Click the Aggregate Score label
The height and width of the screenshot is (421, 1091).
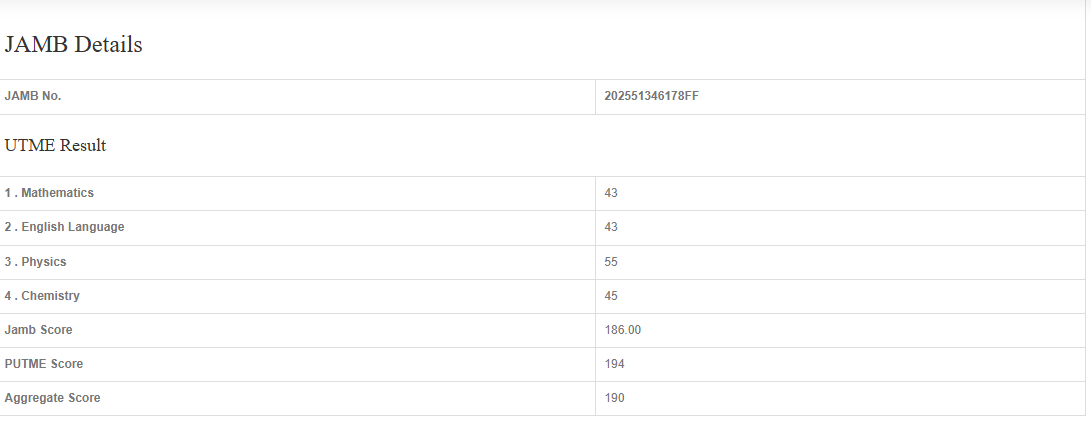click(x=53, y=398)
